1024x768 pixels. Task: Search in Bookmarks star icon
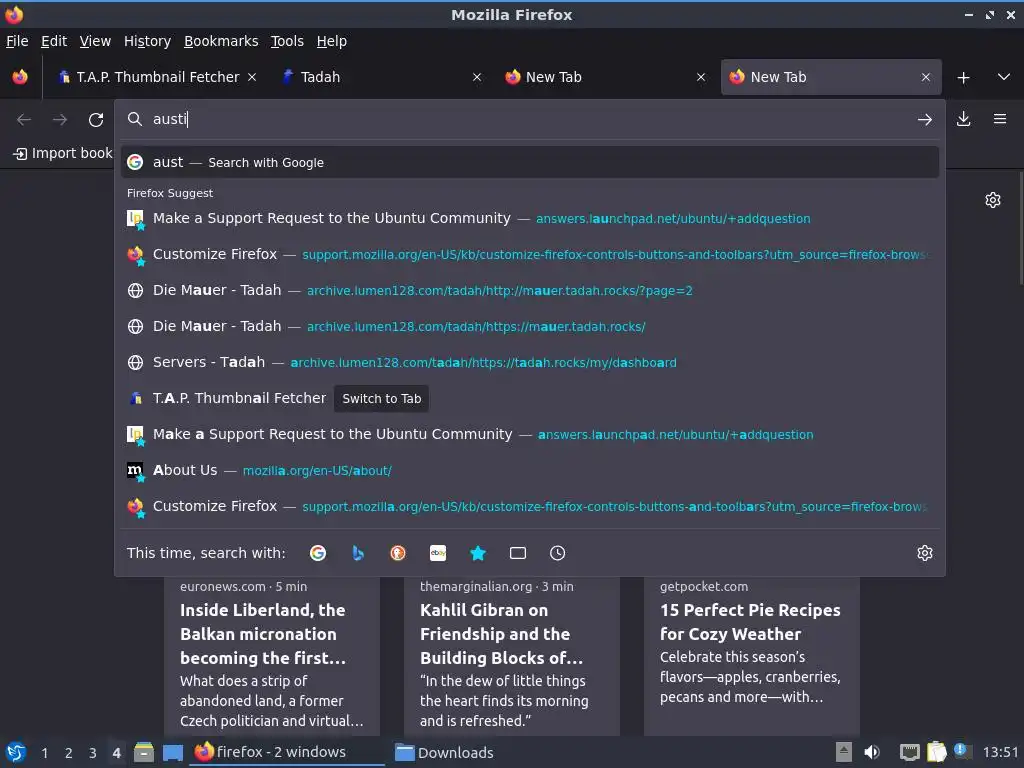(478, 553)
